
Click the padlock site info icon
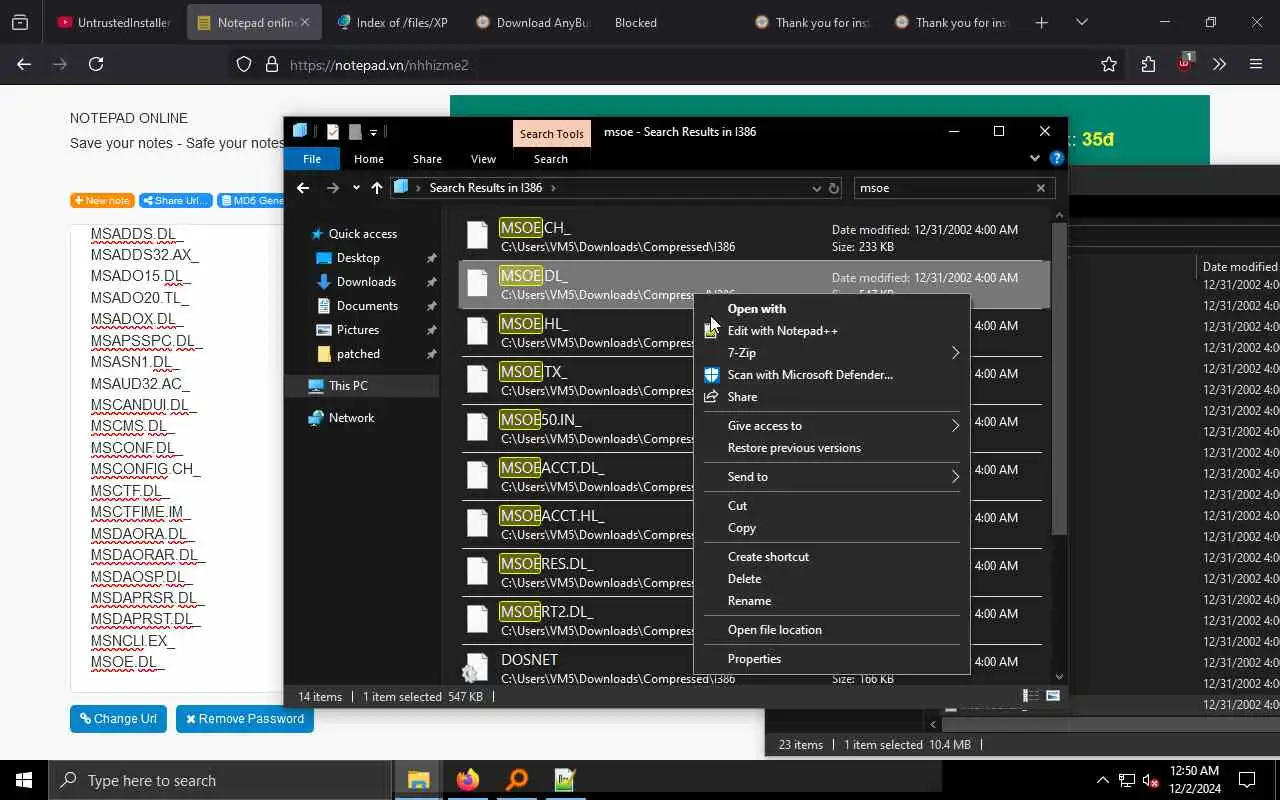[x=271, y=65]
